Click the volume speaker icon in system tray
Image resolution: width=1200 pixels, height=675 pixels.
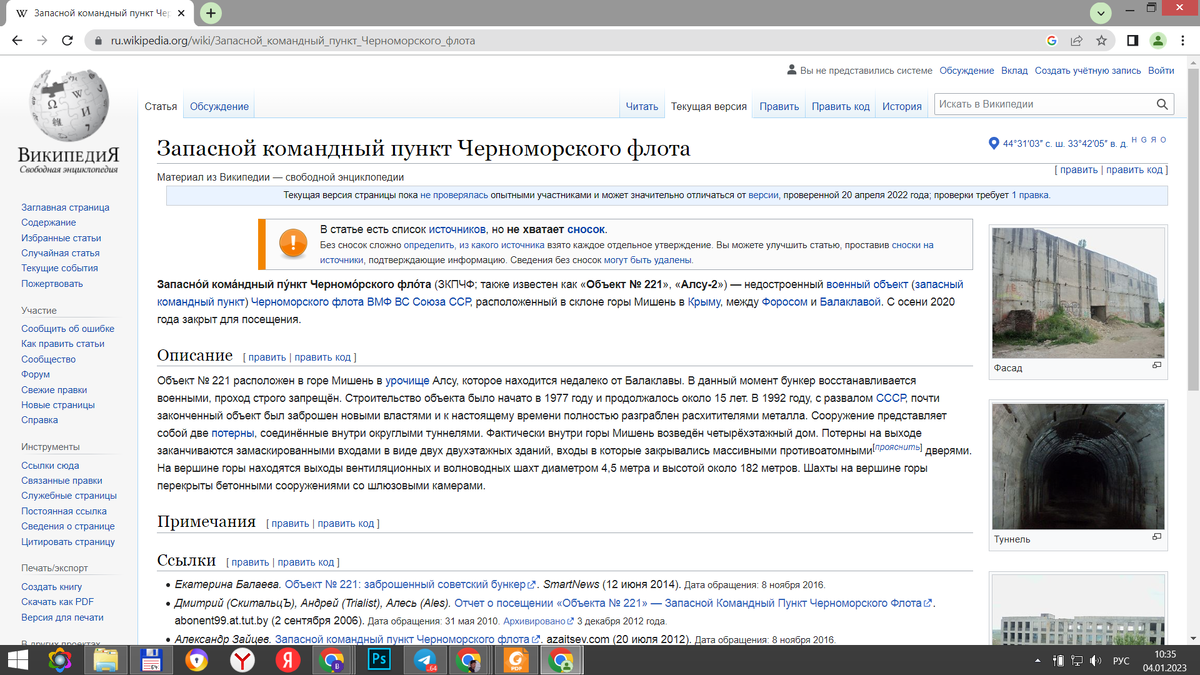1095,660
